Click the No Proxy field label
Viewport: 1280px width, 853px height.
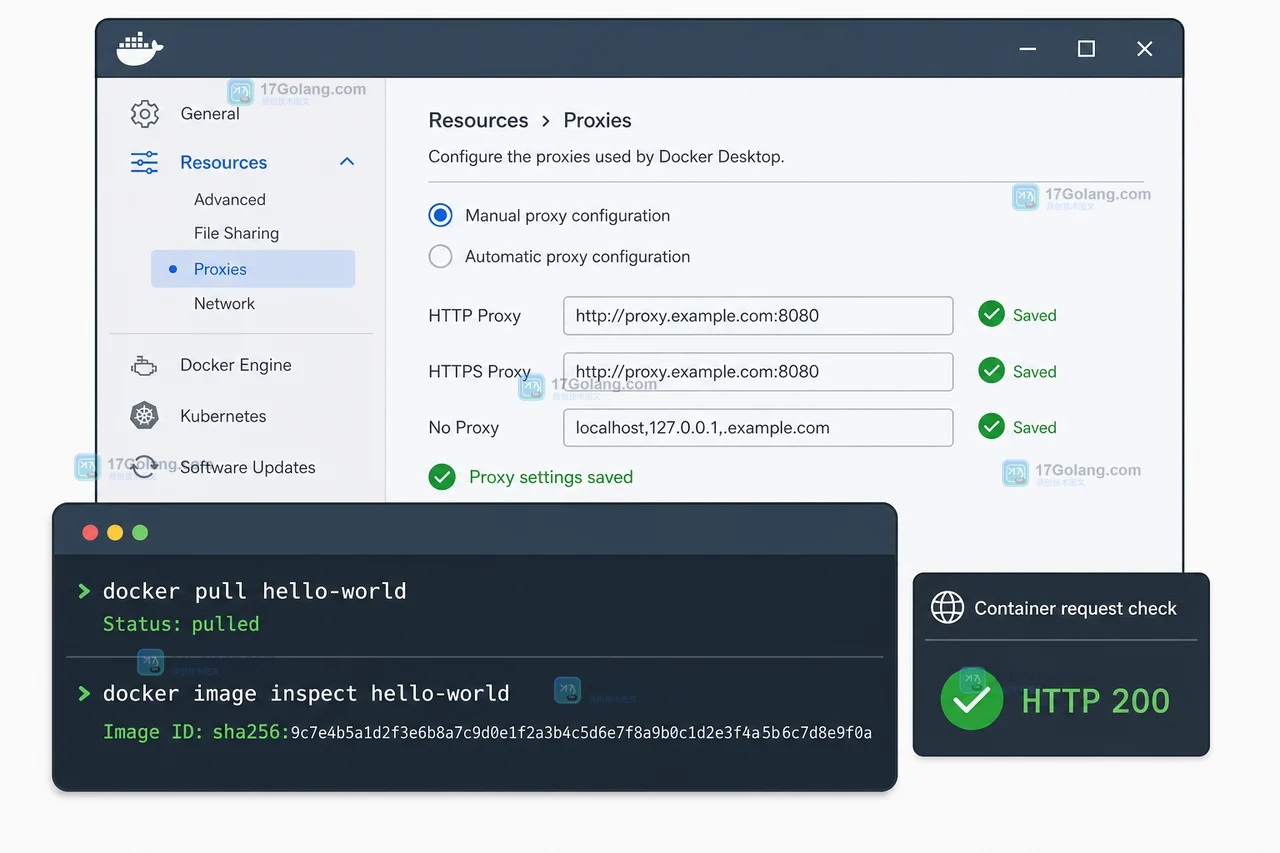coord(464,427)
